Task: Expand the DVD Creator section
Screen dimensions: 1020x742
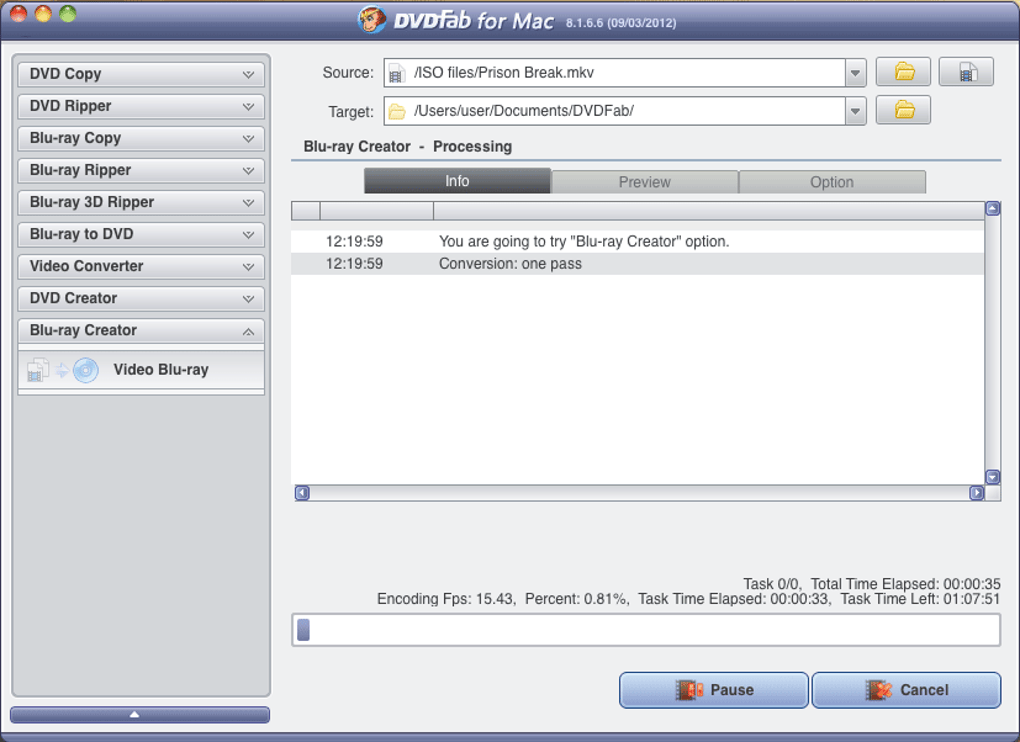Action: 141,298
